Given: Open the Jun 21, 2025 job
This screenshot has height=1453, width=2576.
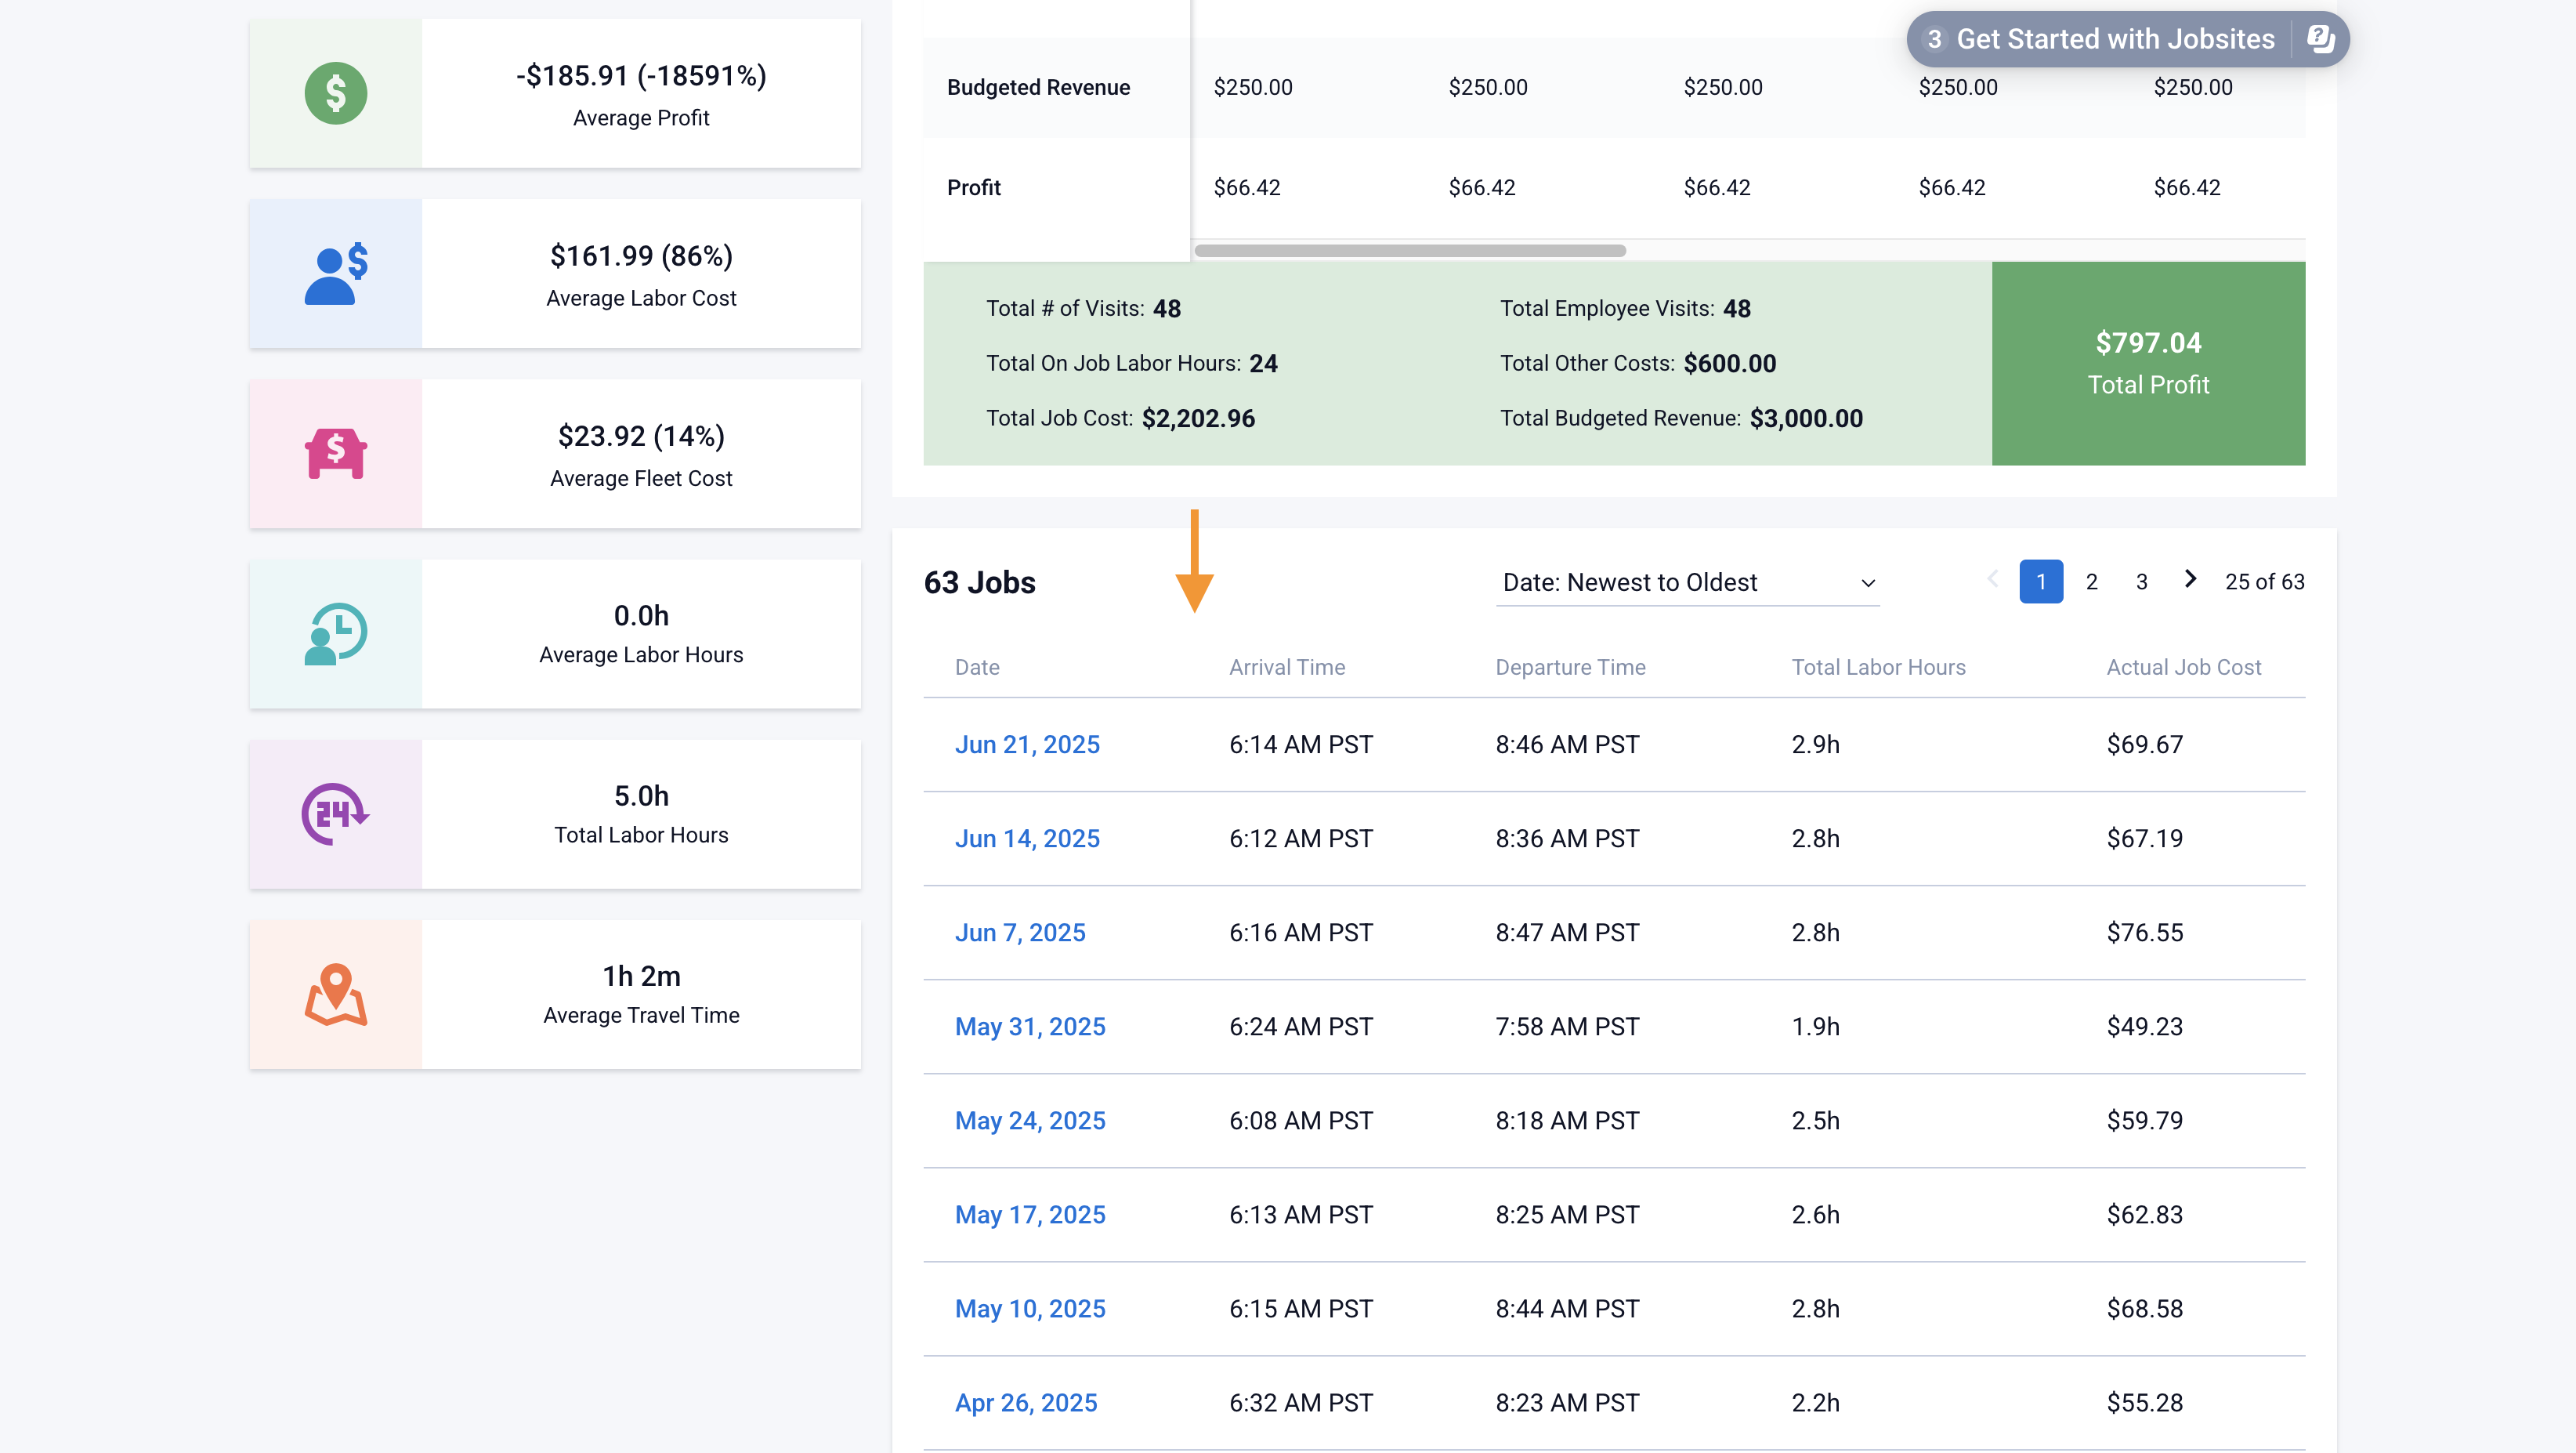Looking at the screenshot, I should click(1026, 744).
